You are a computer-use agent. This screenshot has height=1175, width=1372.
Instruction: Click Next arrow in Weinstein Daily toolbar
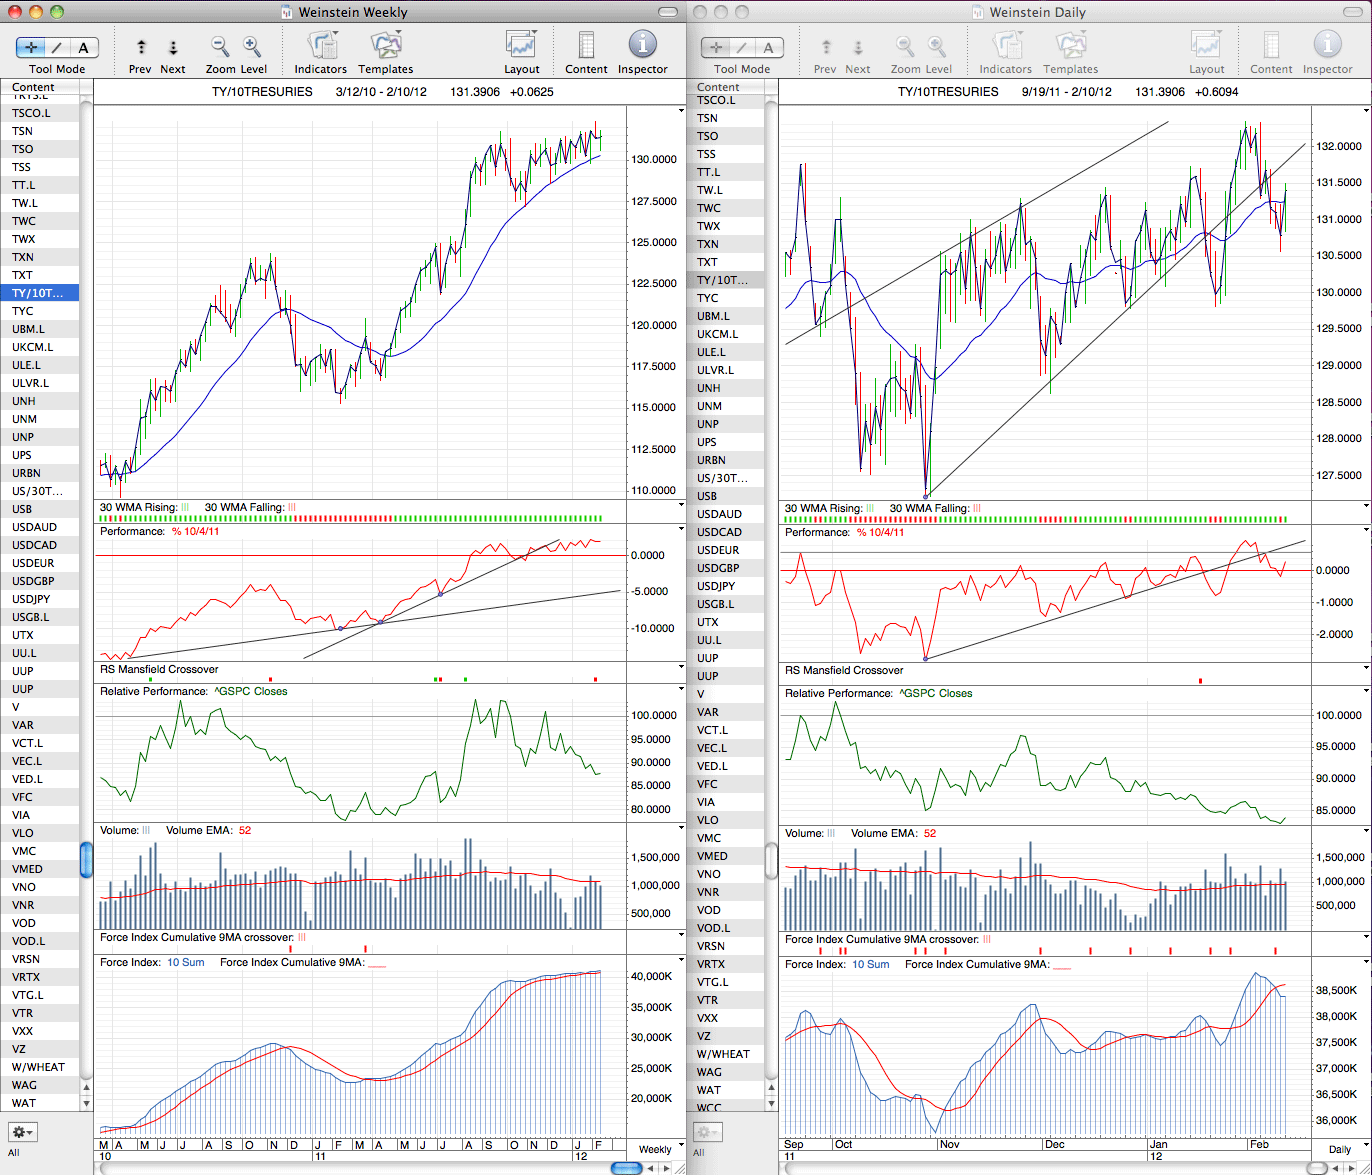click(x=858, y=47)
